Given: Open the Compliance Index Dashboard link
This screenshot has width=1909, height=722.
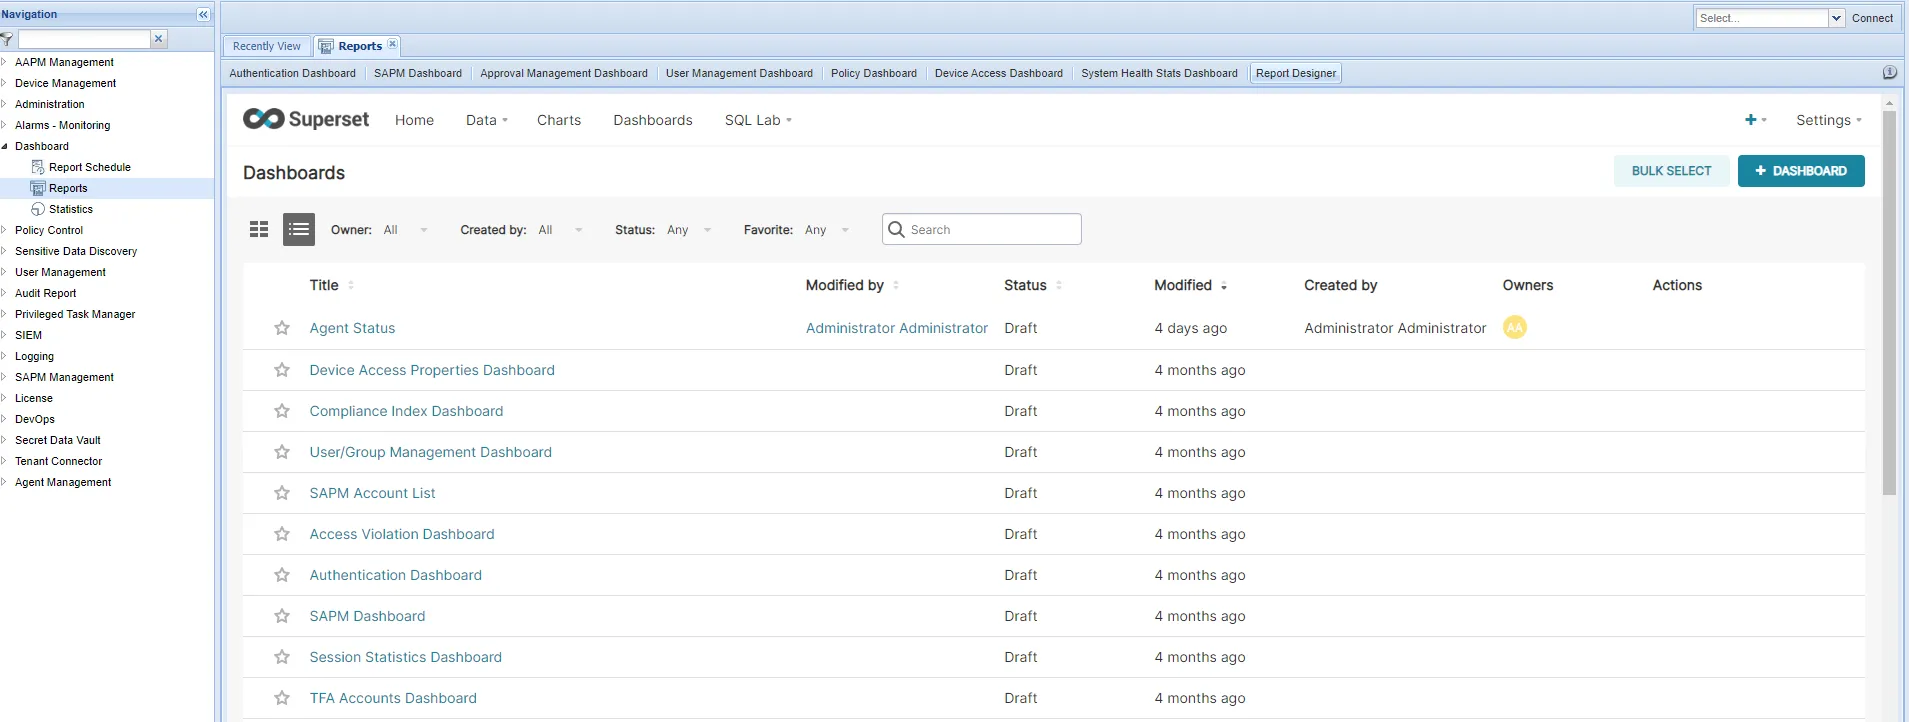Looking at the screenshot, I should click(406, 411).
